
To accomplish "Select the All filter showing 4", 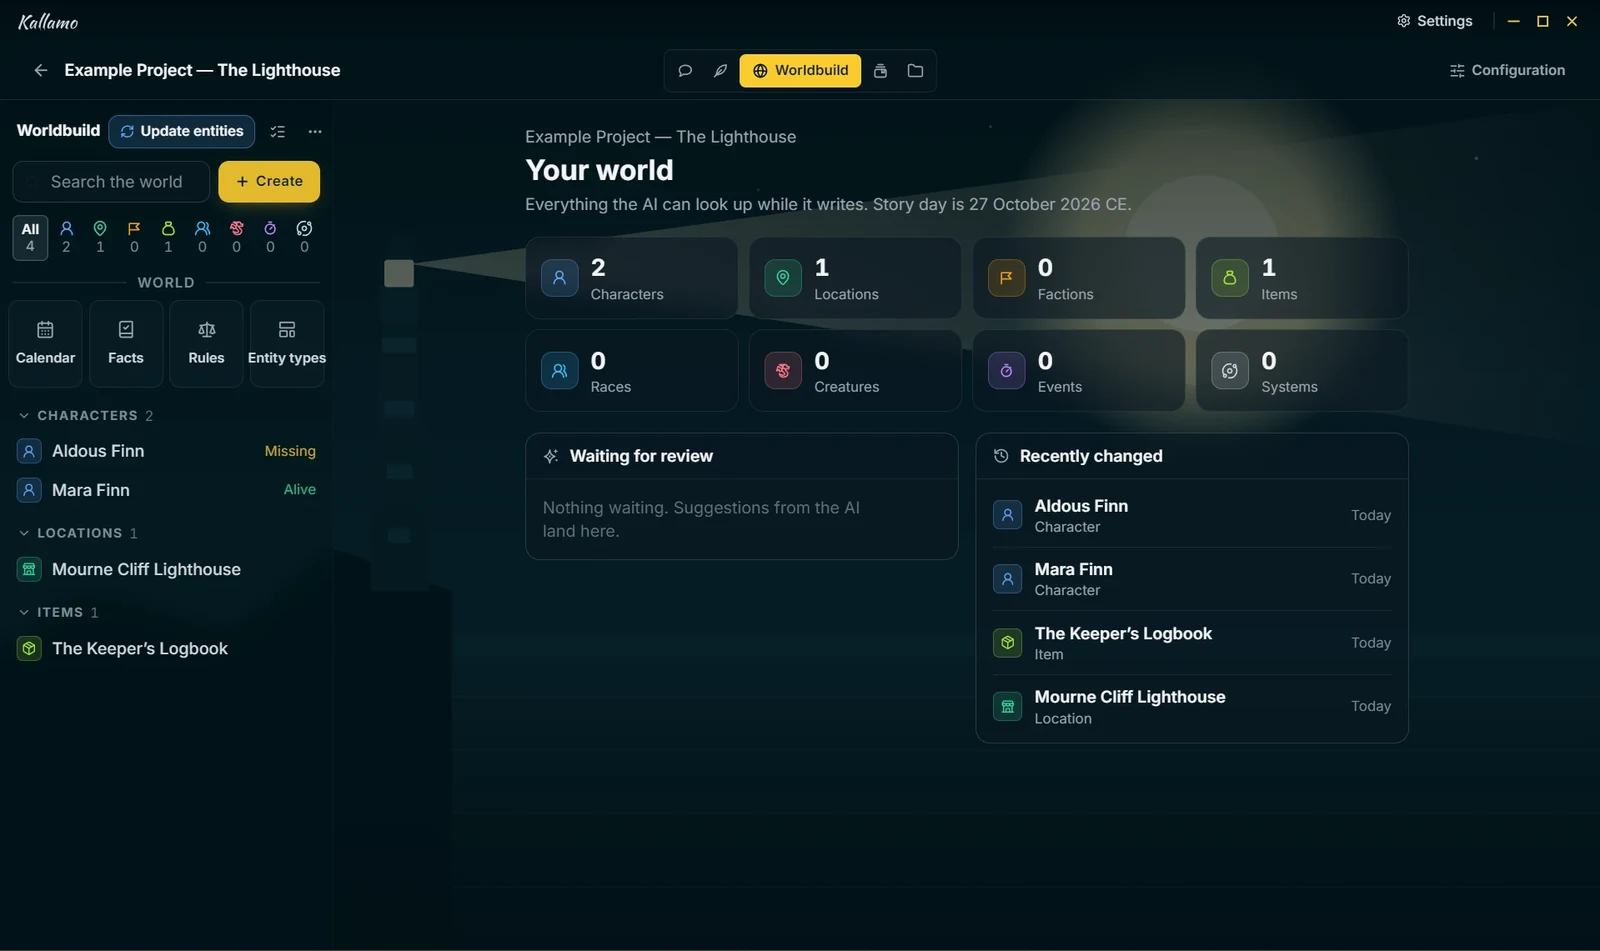I will pyautogui.click(x=30, y=237).
